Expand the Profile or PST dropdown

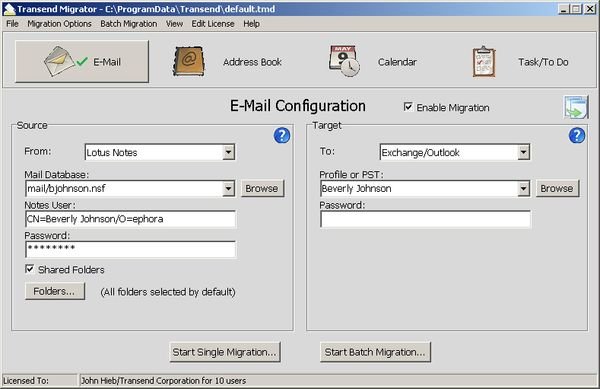[523, 189]
